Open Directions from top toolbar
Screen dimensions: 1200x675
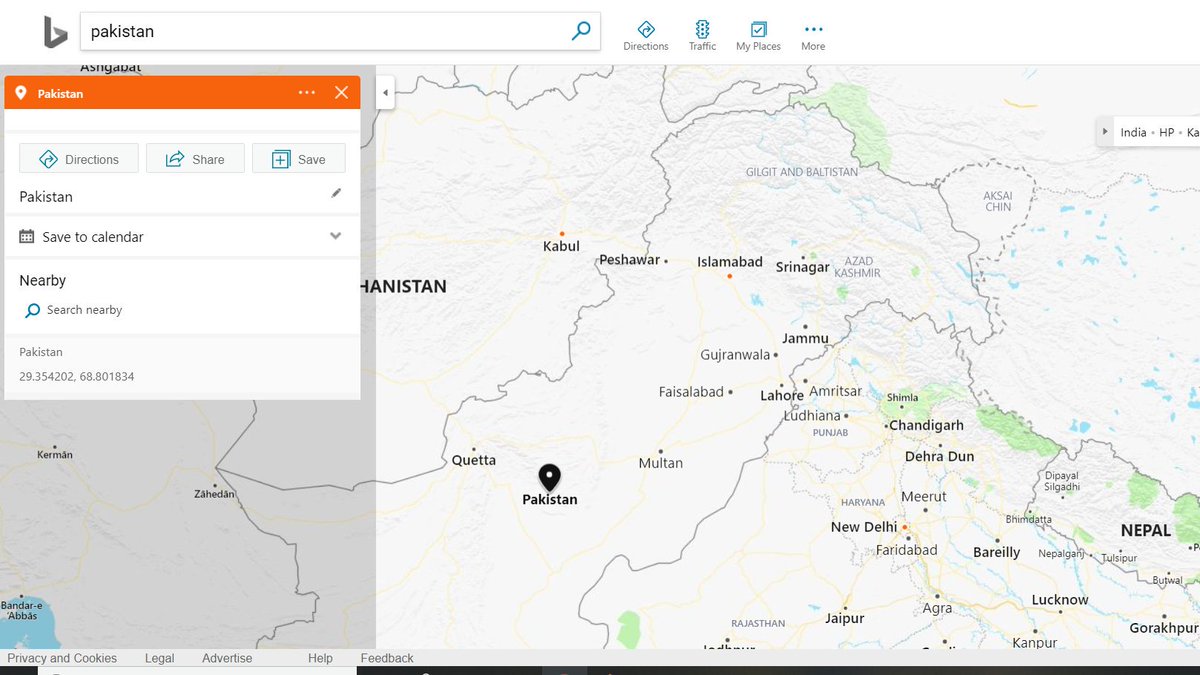pos(646,36)
